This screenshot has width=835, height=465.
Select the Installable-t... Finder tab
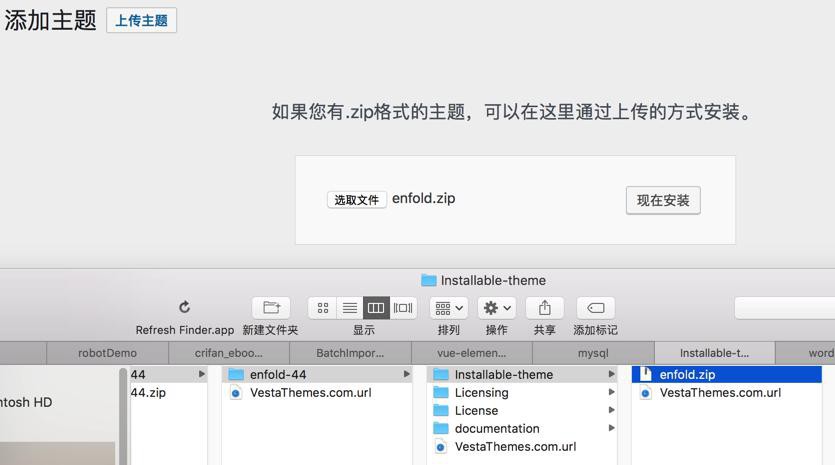click(715, 353)
